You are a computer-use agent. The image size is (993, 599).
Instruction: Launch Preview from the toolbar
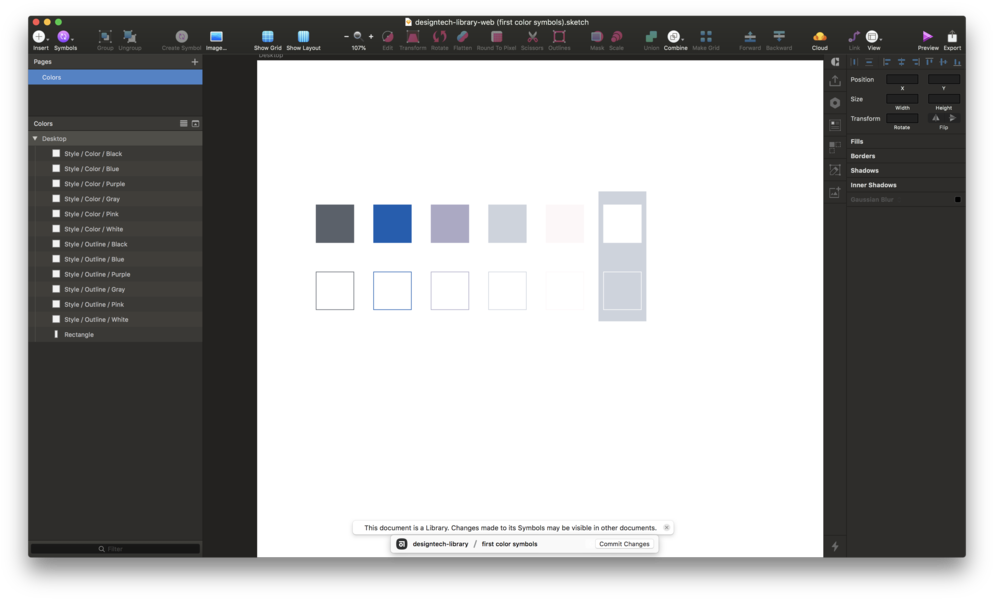(x=927, y=37)
